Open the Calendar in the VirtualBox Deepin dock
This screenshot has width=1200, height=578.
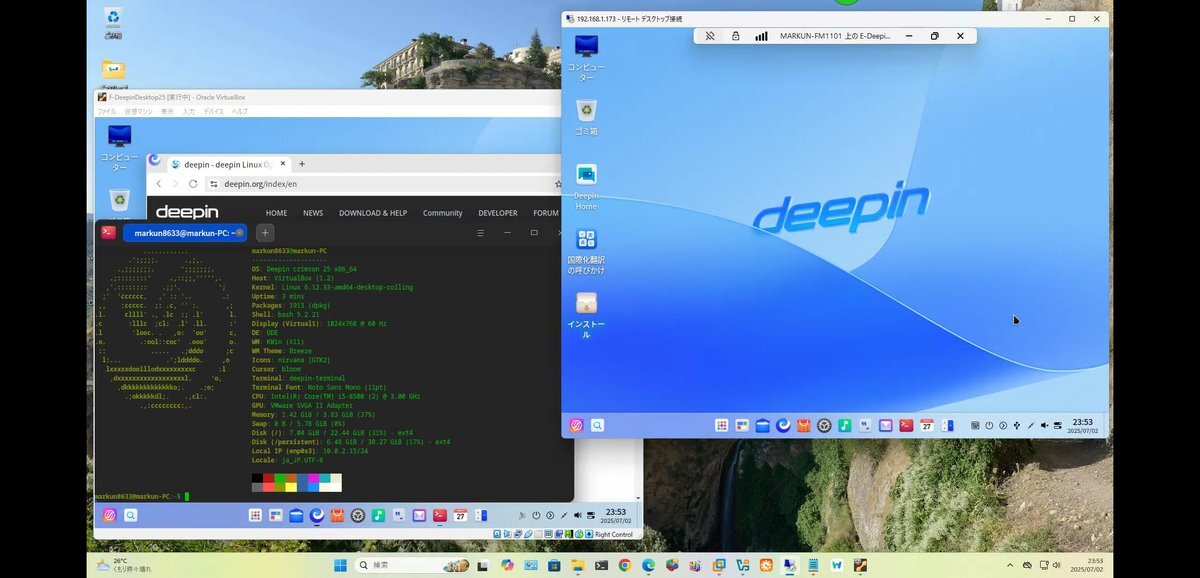coord(460,515)
